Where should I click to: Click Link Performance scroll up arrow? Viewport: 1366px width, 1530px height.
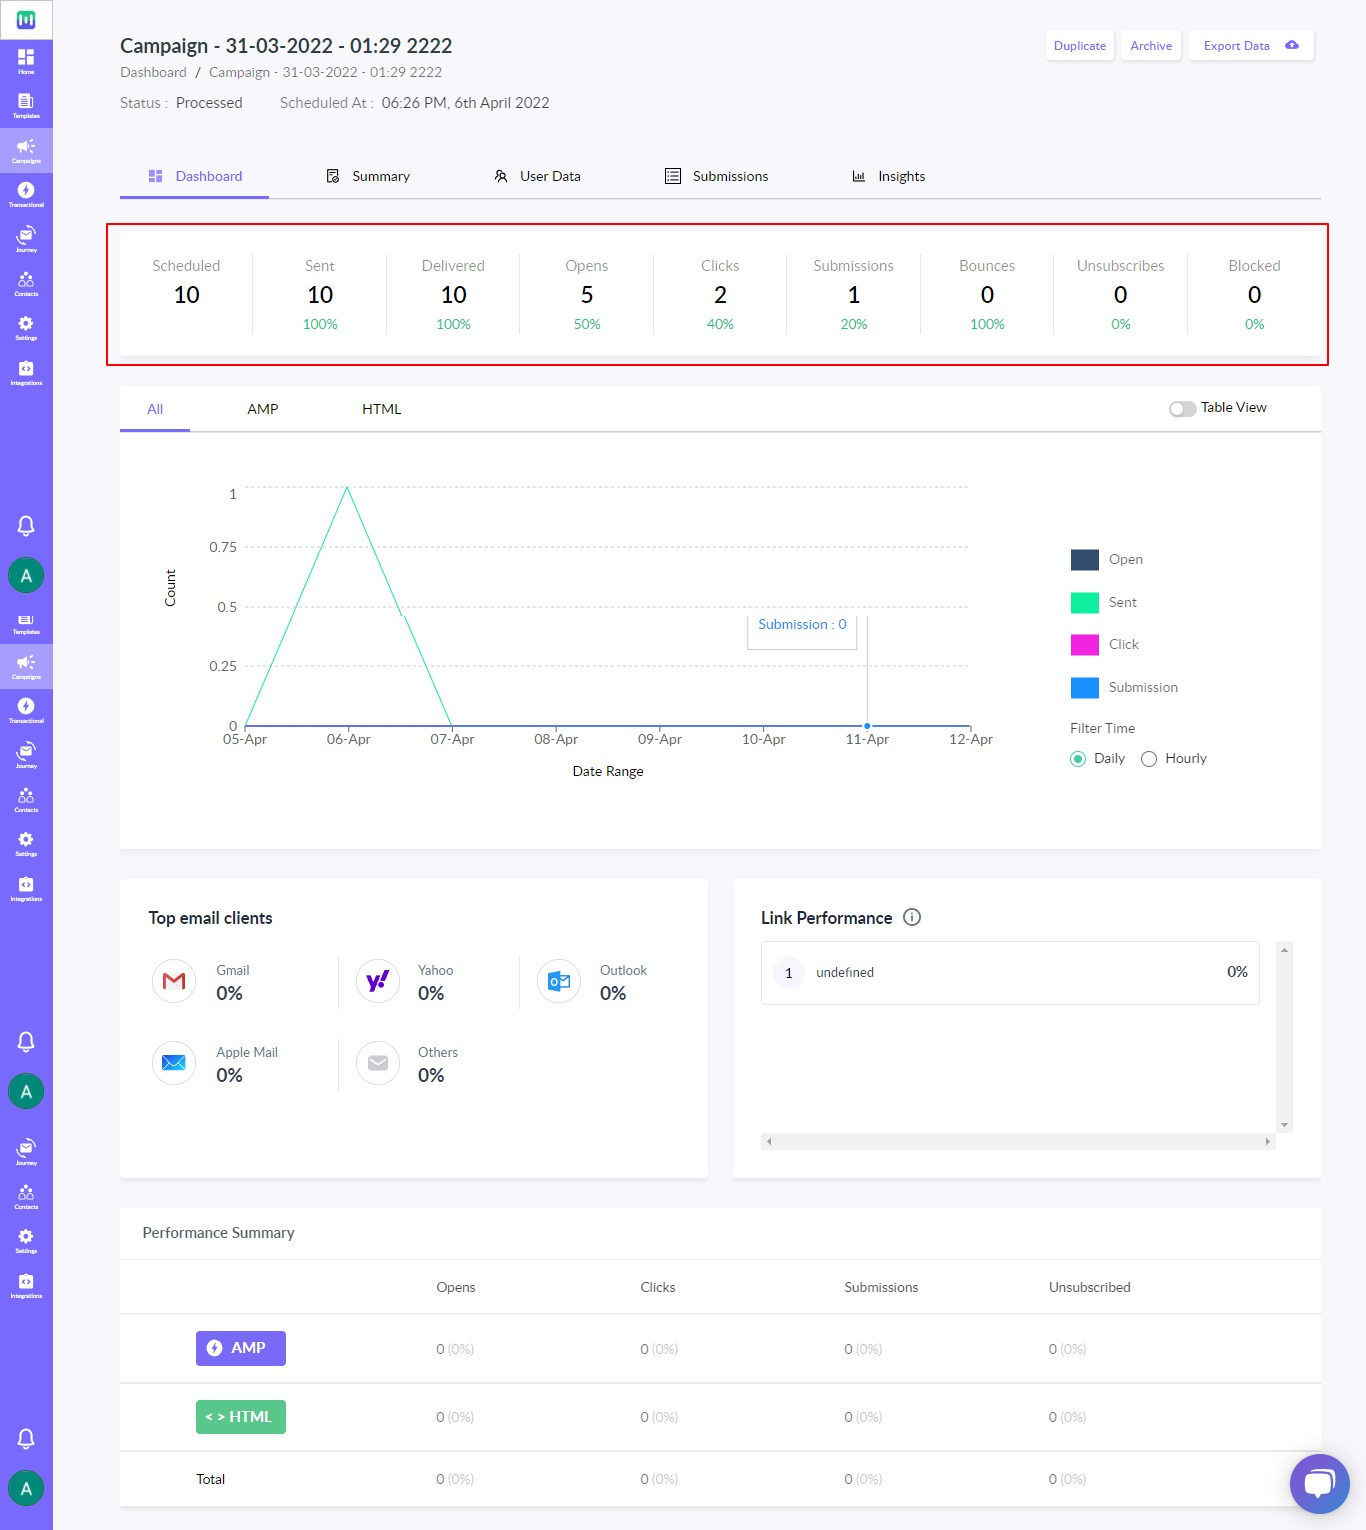1285,949
